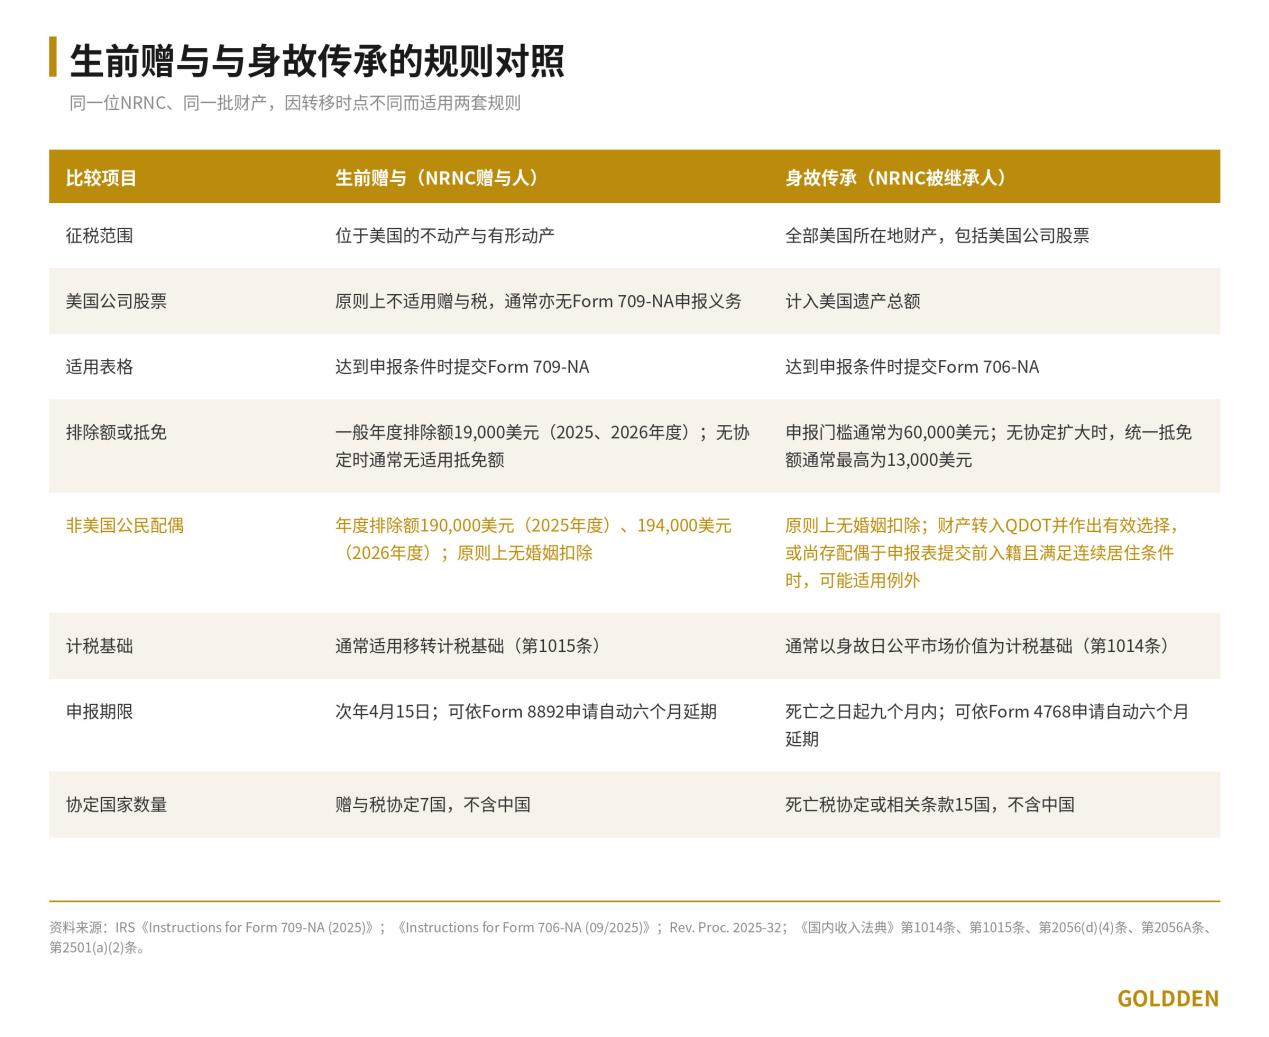Click the cell 赠与税协定7国，不含中国

click(x=433, y=805)
